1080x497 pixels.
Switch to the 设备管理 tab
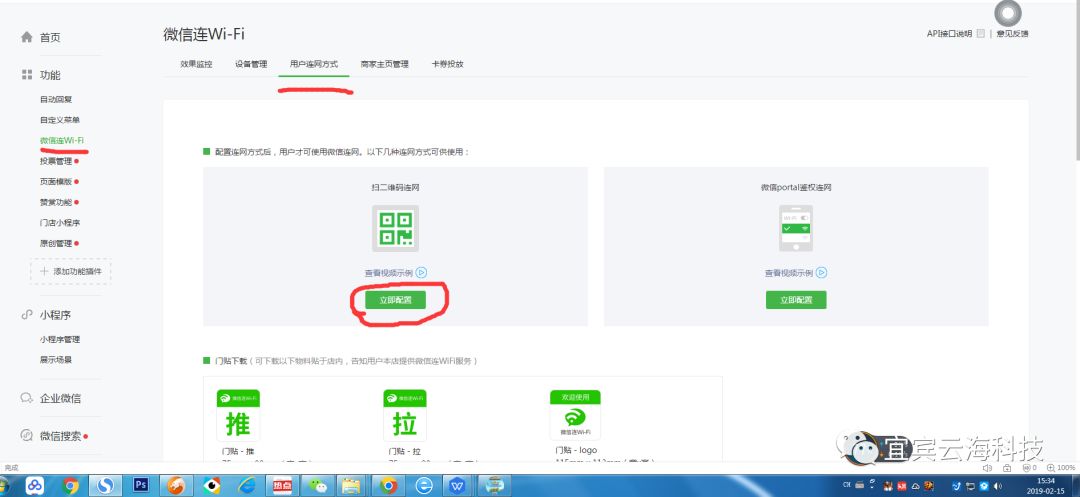(x=251, y=64)
